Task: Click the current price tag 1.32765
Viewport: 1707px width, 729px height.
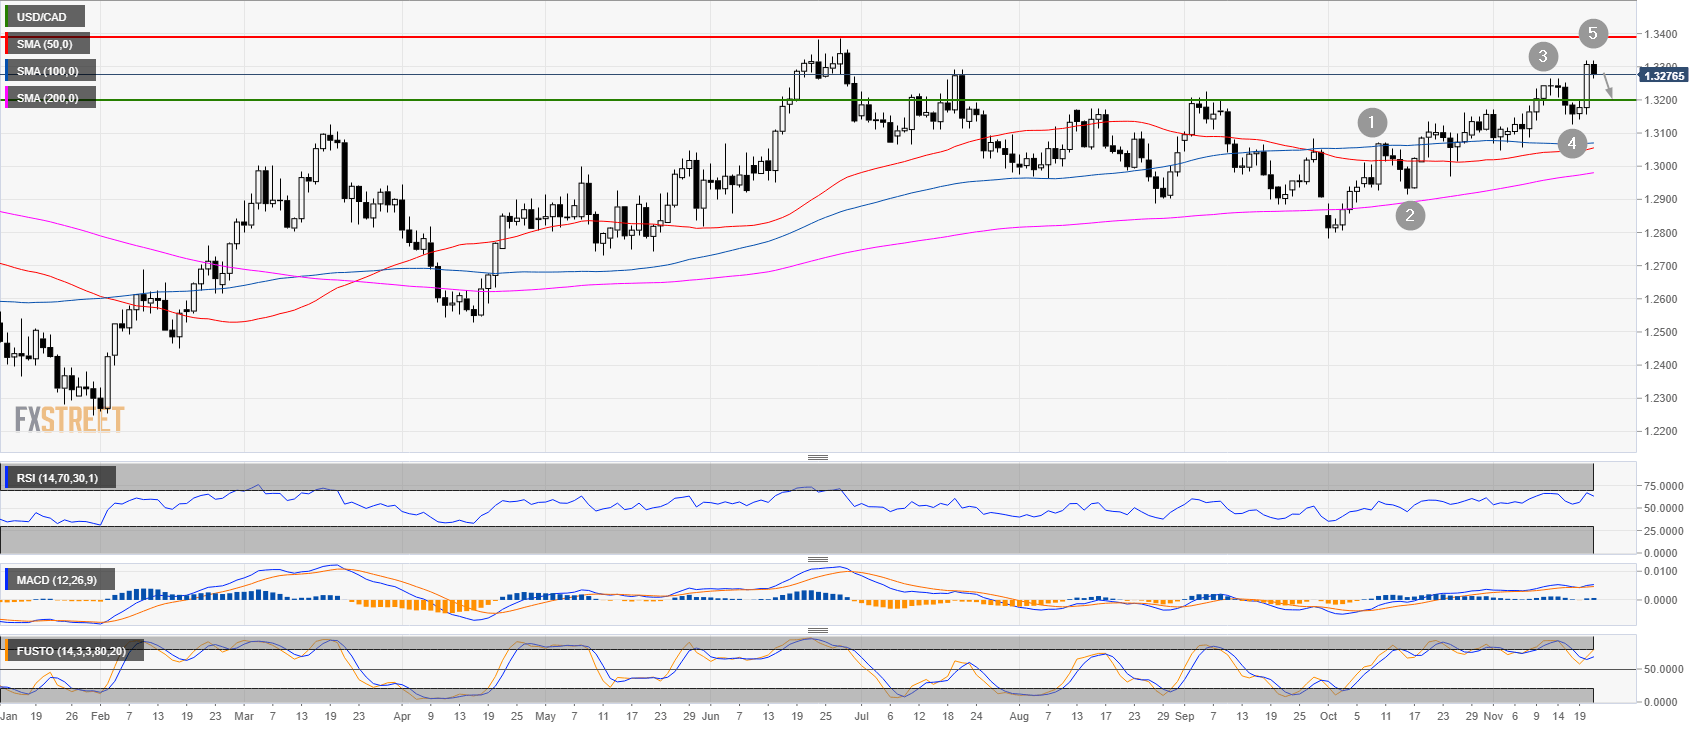Action: point(1664,76)
